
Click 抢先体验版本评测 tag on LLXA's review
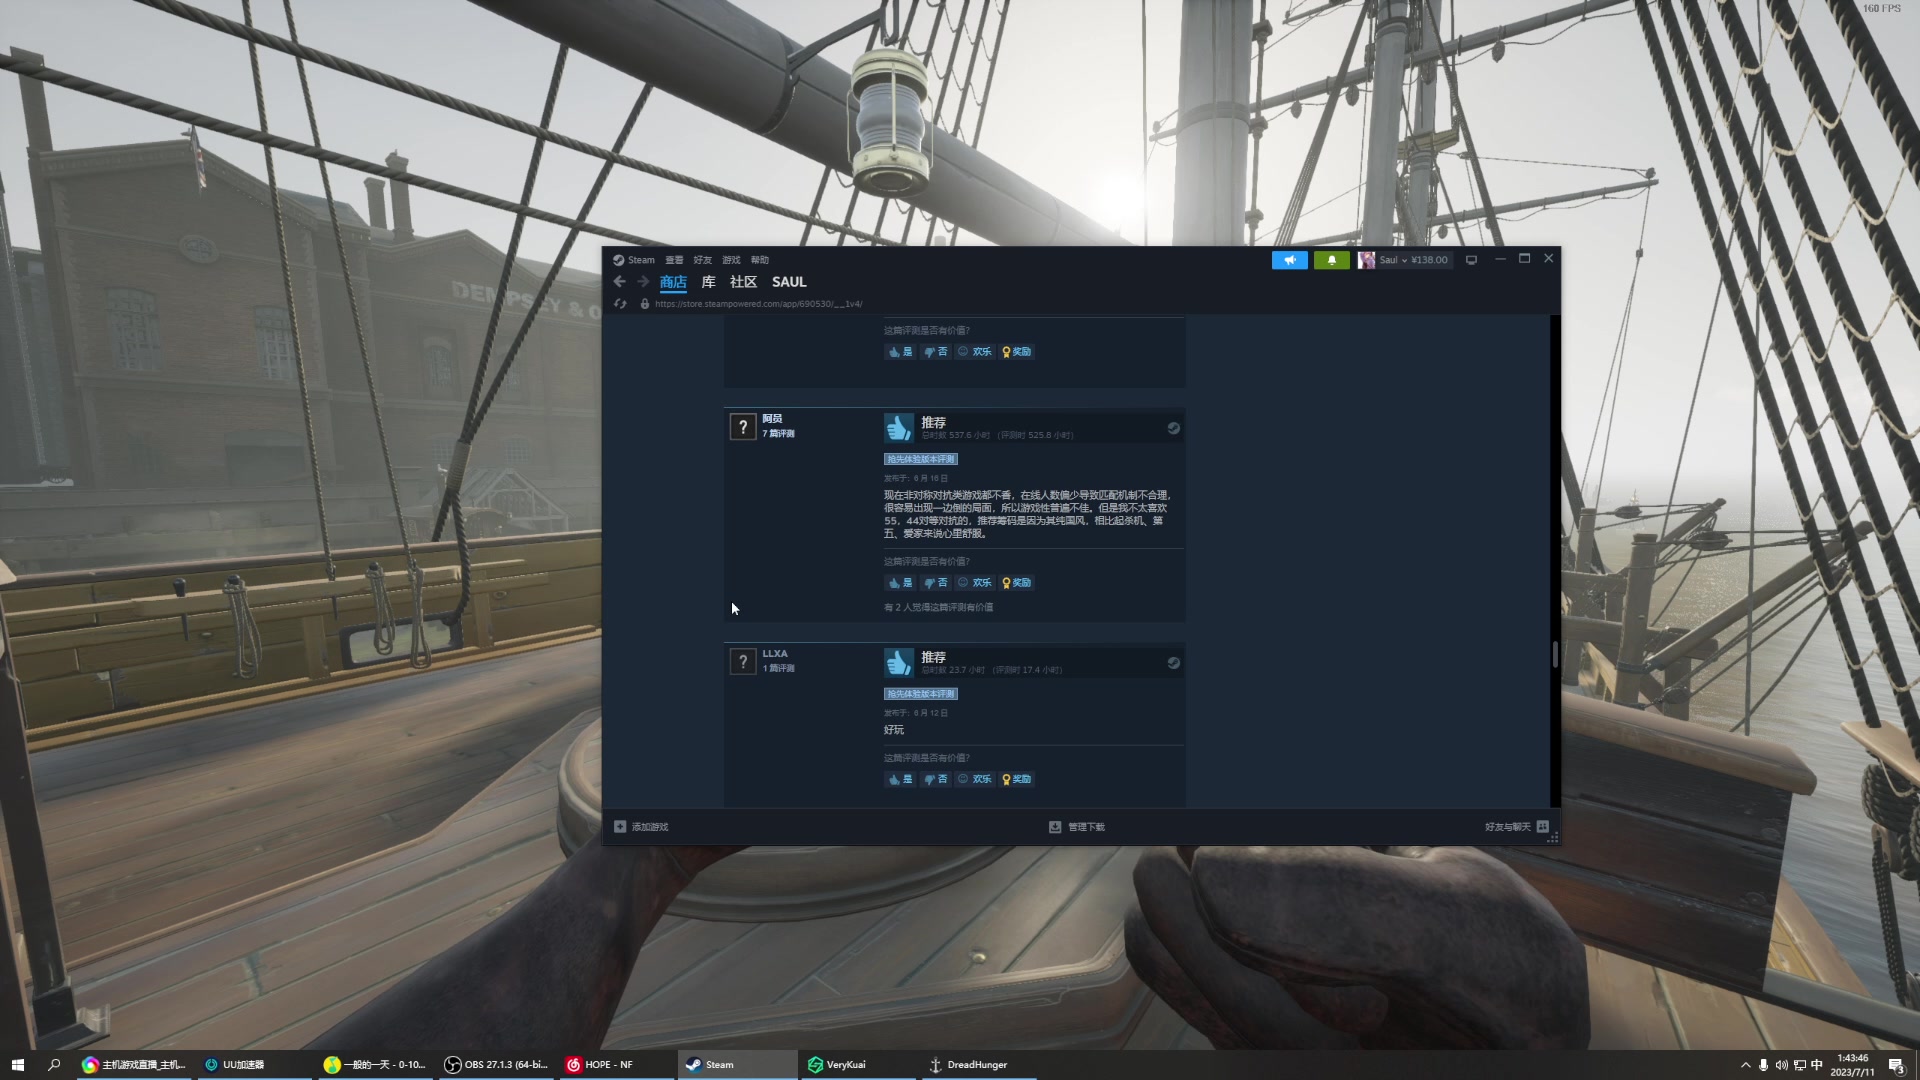[x=921, y=694]
